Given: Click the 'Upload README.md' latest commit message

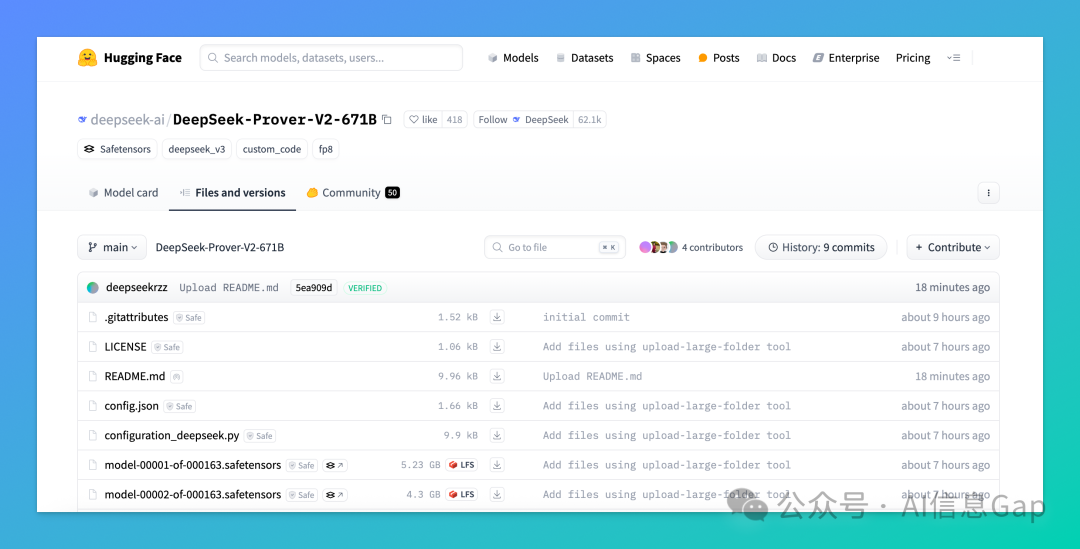Looking at the screenshot, I should pyautogui.click(x=229, y=288).
